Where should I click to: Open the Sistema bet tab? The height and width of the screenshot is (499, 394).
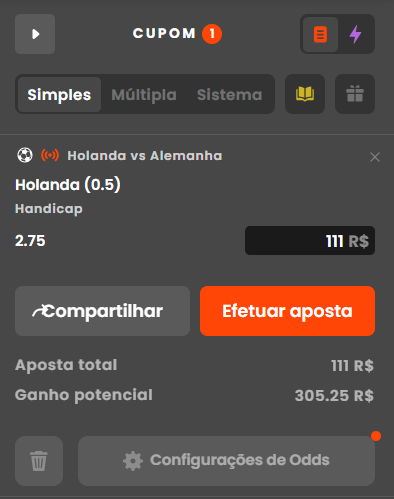[230, 95]
